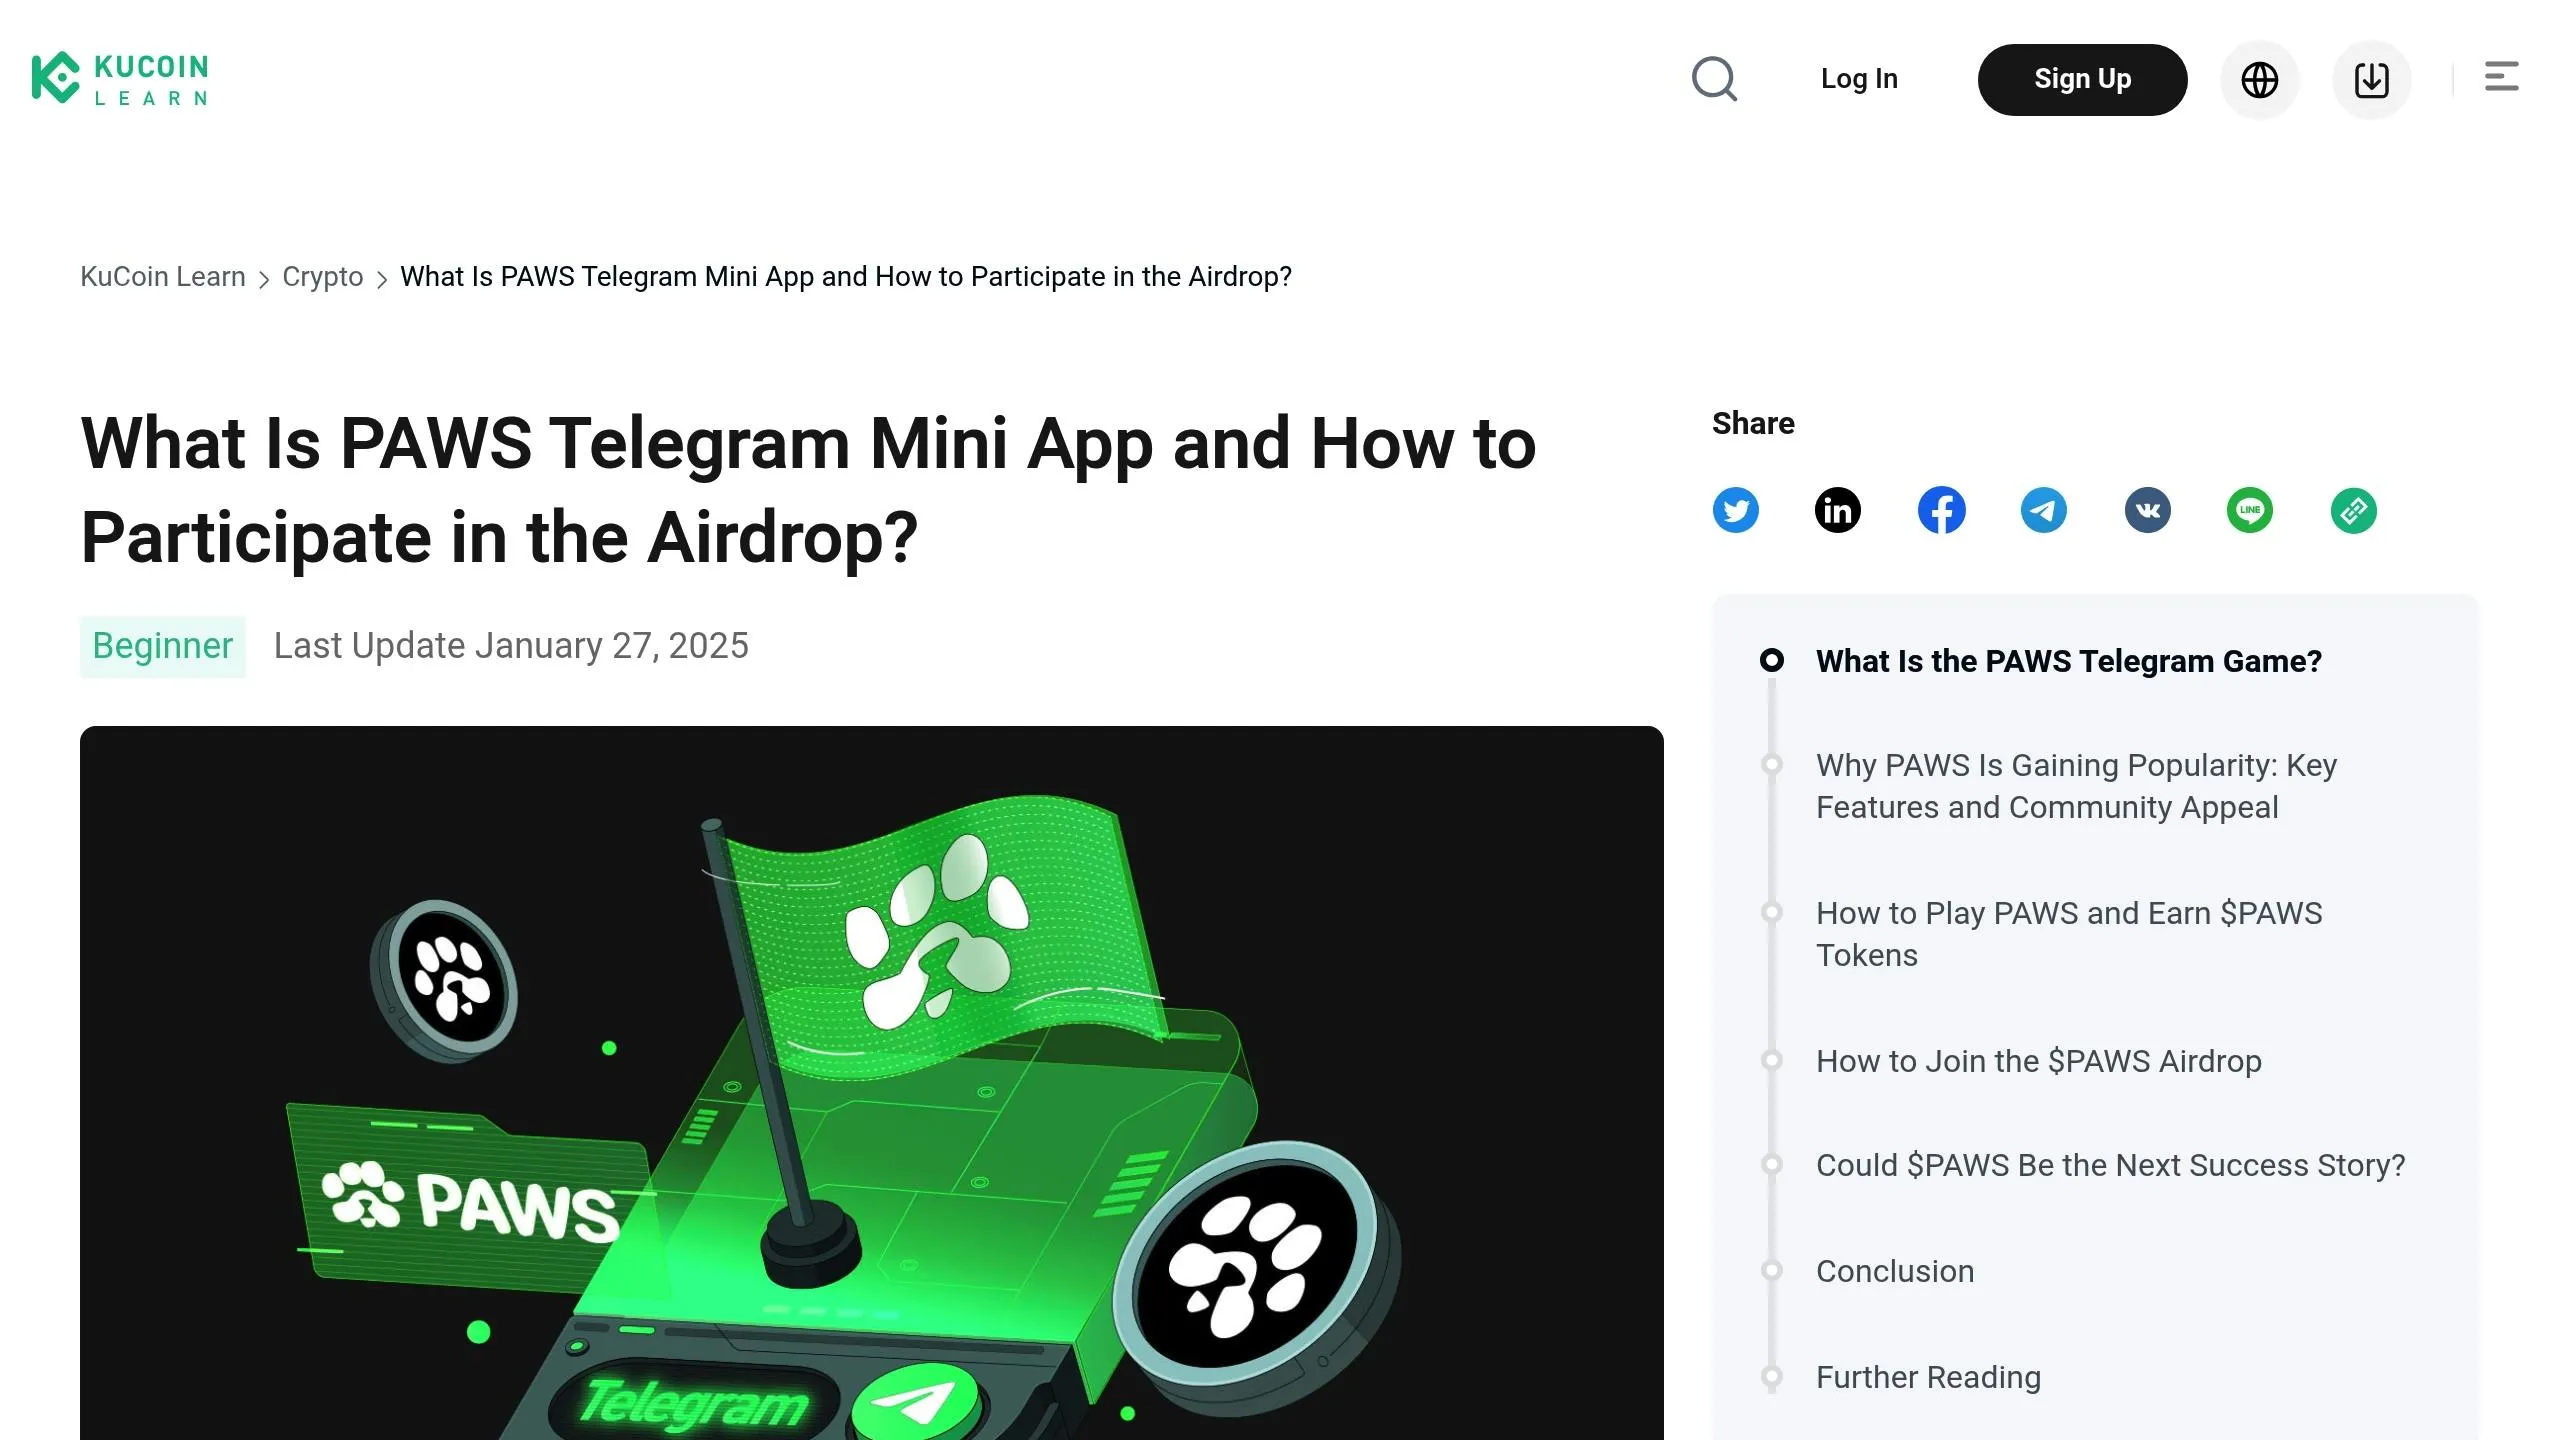
Task: Click the Sign Up button
Action: point(2082,79)
